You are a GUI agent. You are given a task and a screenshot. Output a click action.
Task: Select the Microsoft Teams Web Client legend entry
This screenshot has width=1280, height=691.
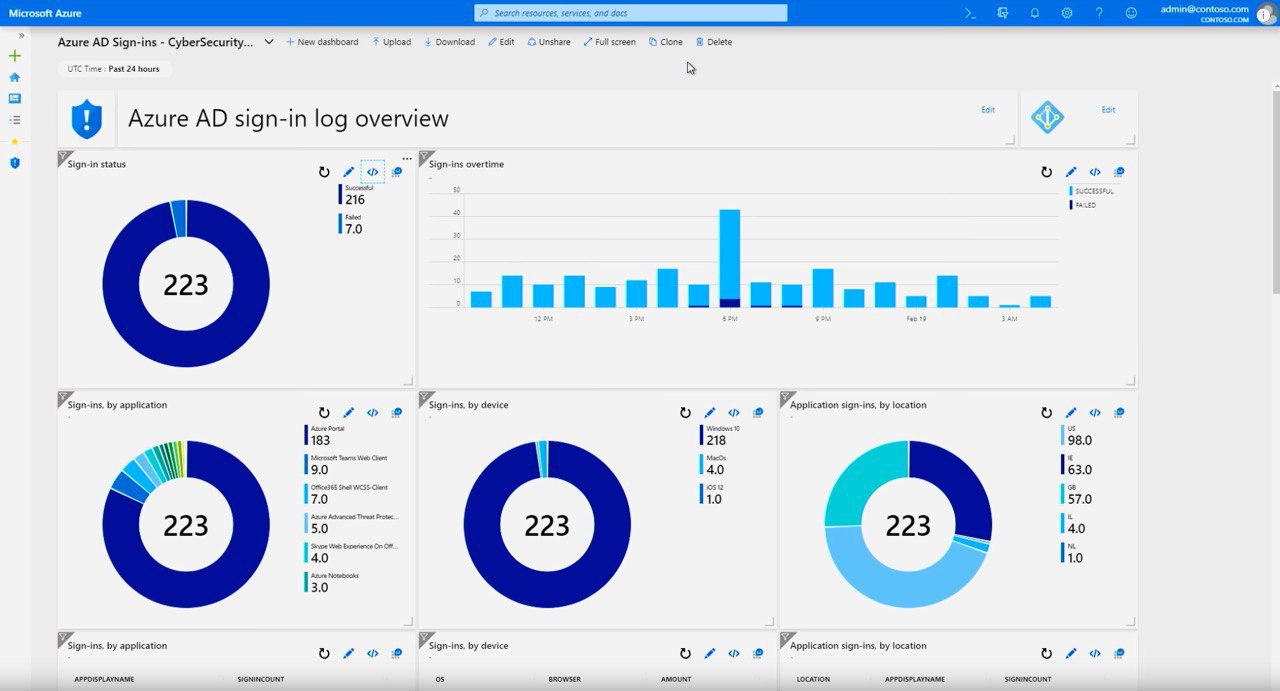[346, 464]
